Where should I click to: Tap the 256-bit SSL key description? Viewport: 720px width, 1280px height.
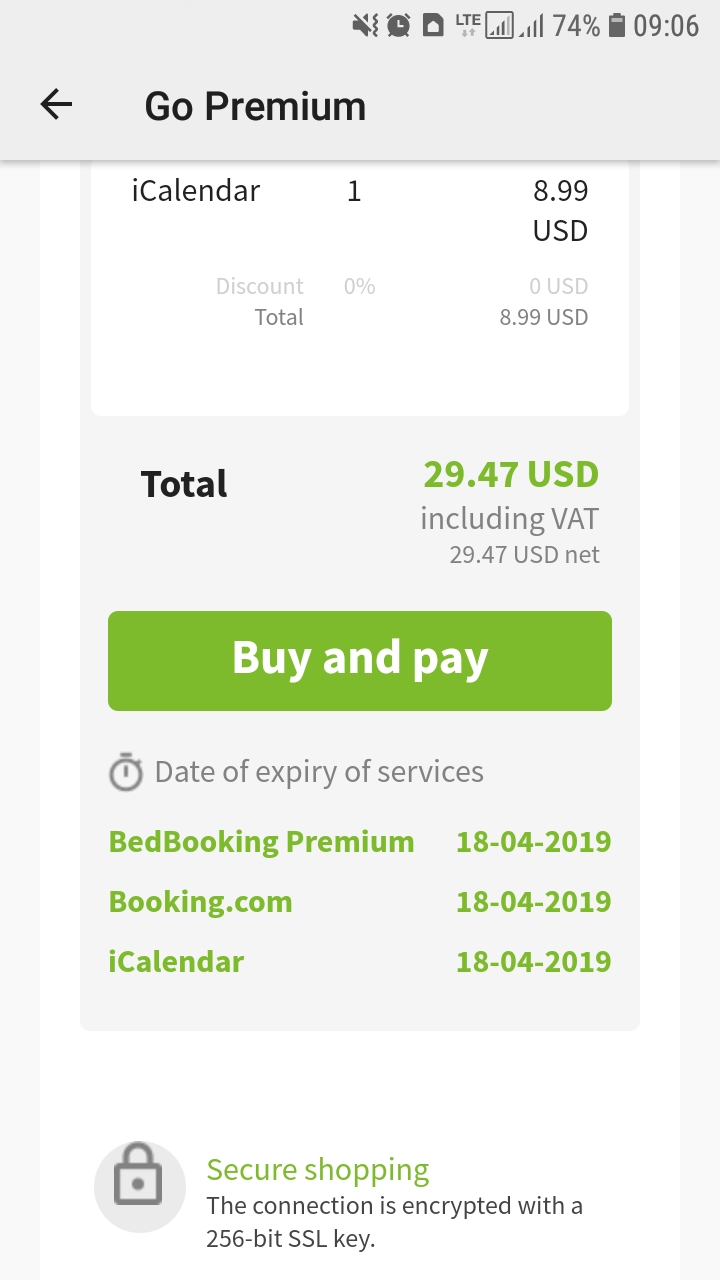(395, 1222)
